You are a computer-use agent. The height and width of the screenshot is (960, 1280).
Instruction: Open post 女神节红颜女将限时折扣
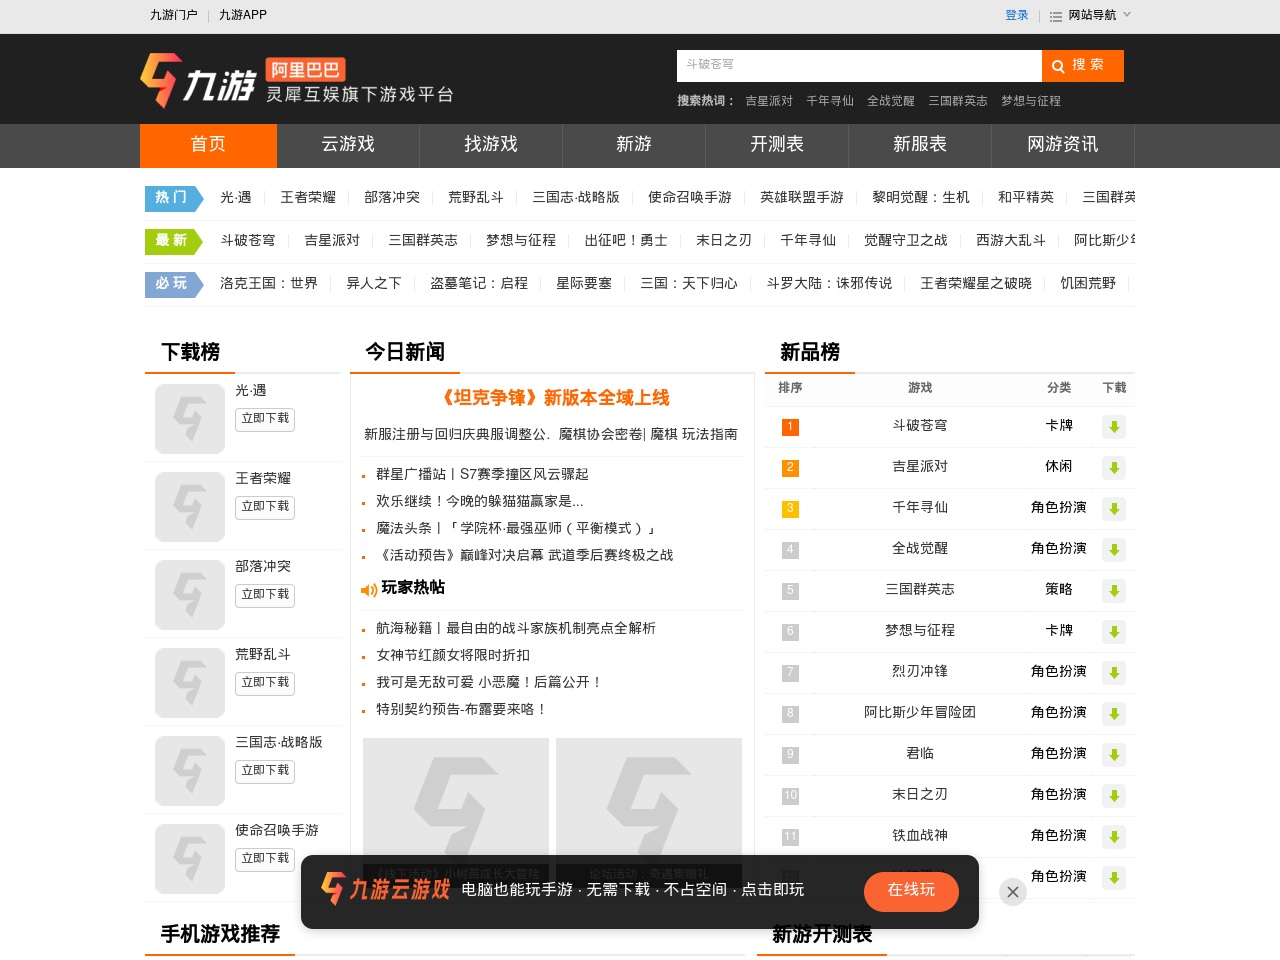[453, 655]
